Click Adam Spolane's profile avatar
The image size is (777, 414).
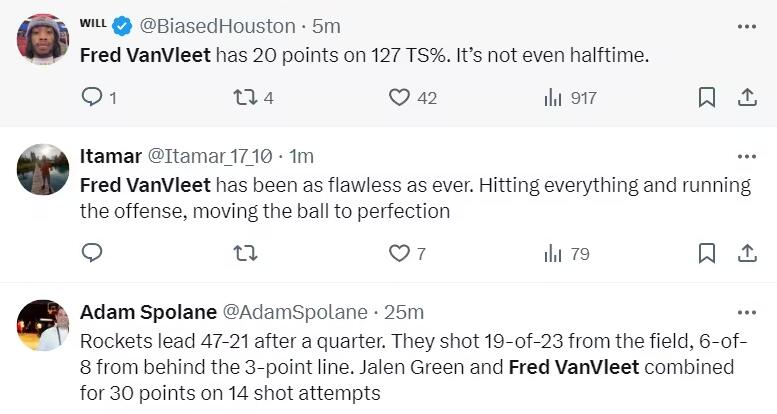(43, 325)
